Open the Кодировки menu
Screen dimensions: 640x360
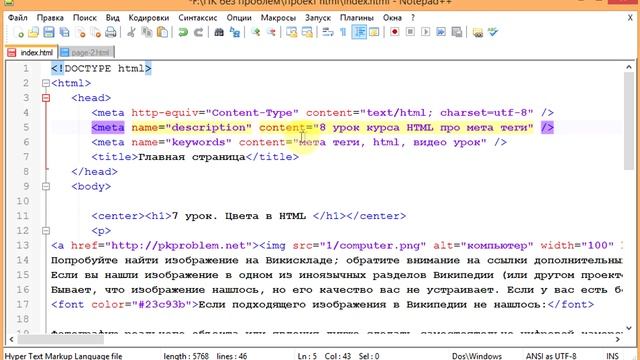coord(149,18)
